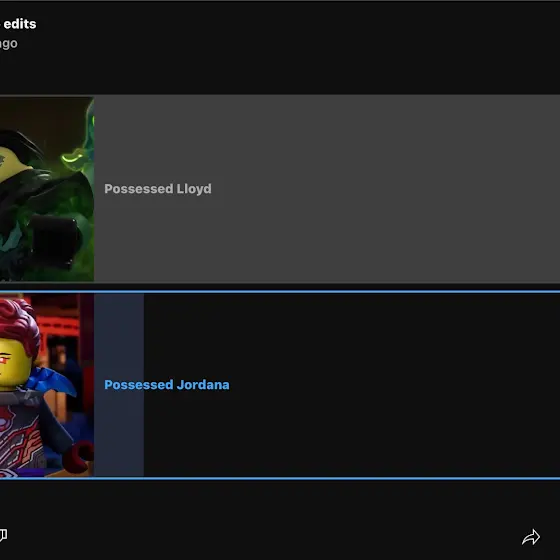Click the share arrow icon

531,537
